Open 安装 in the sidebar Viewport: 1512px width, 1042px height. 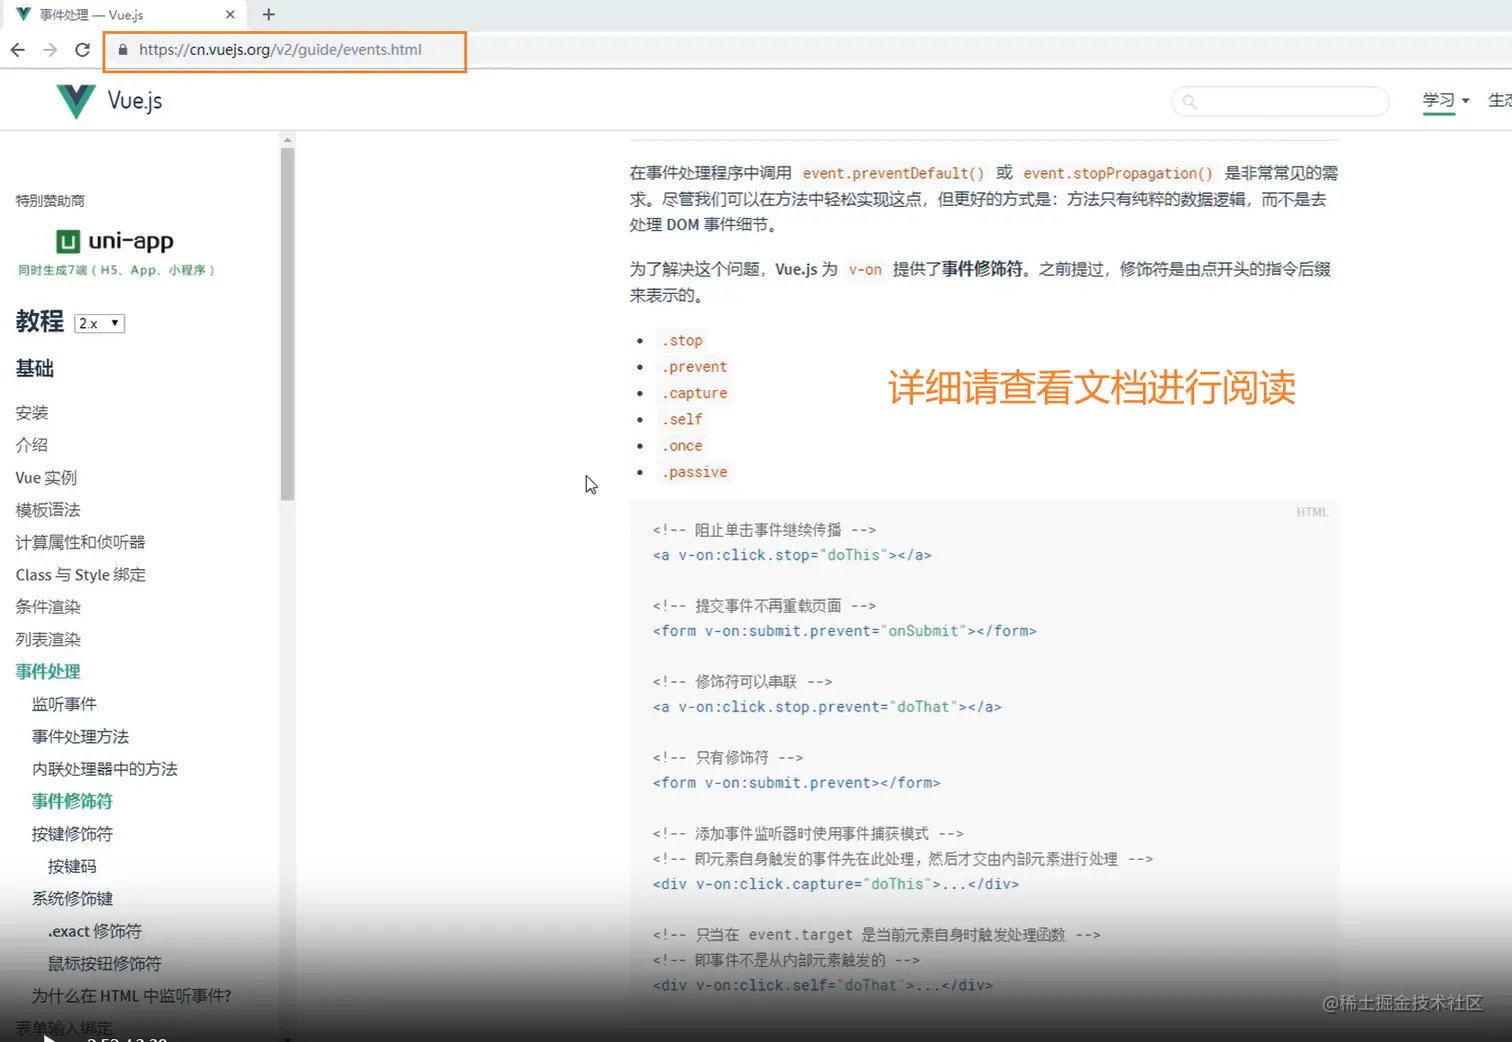tap(32, 413)
